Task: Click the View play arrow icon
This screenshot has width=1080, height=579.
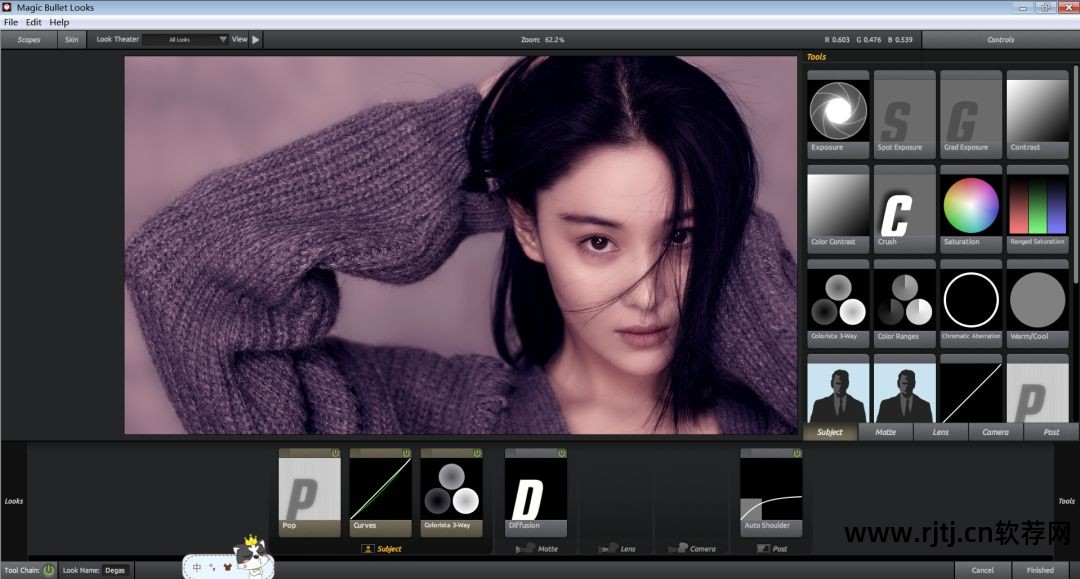Action: tap(256, 40)
